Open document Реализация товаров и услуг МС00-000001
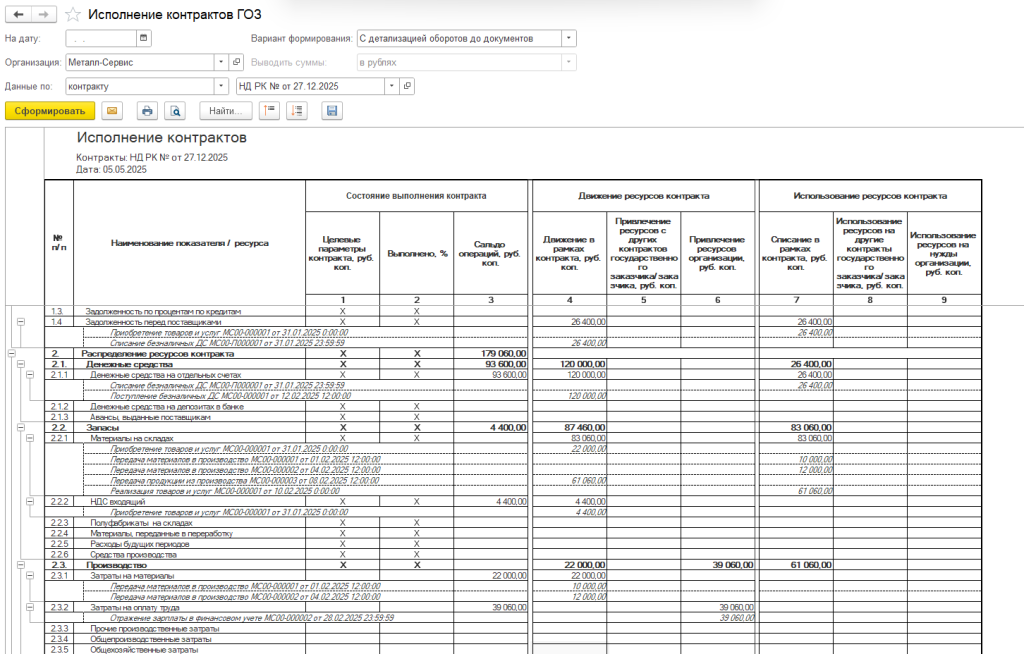Viewport: 1024px width, 654px height. click(x=225, y=491)
